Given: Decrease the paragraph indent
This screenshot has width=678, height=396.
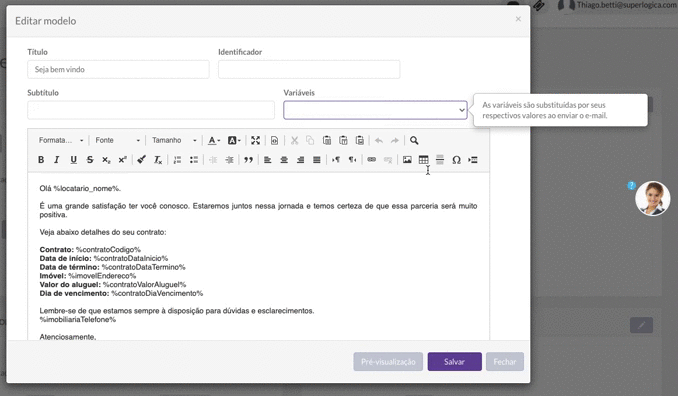Looking at the screenshot, I should point(213,160).
